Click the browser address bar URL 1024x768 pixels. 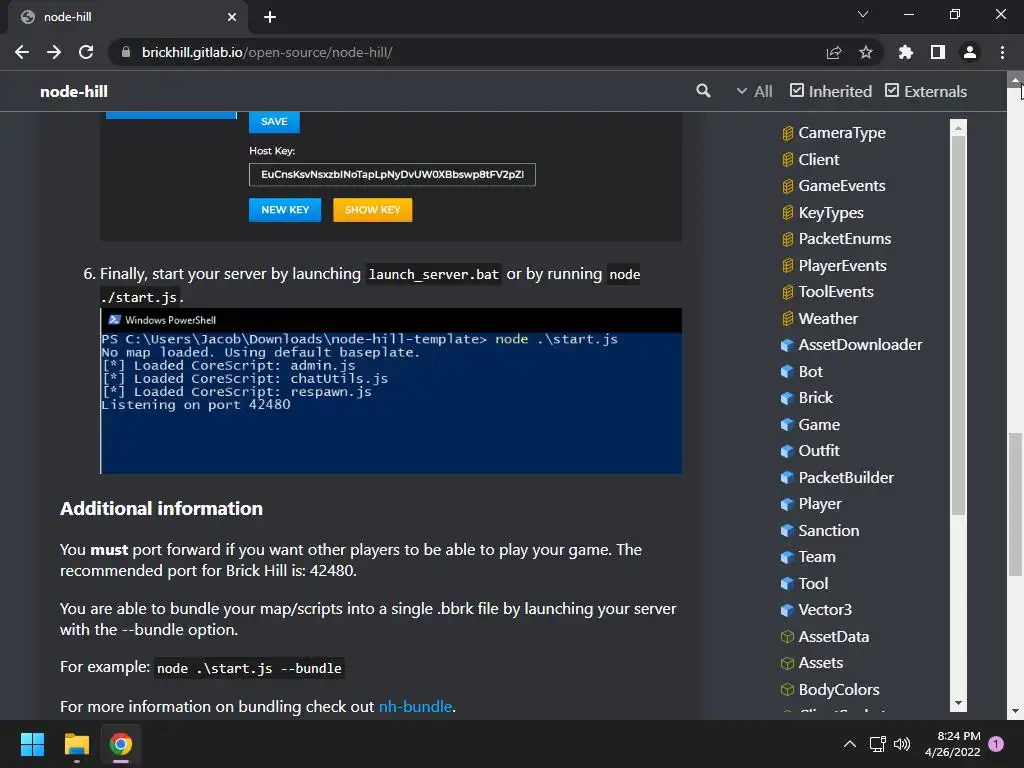click(x=266, y=52)
